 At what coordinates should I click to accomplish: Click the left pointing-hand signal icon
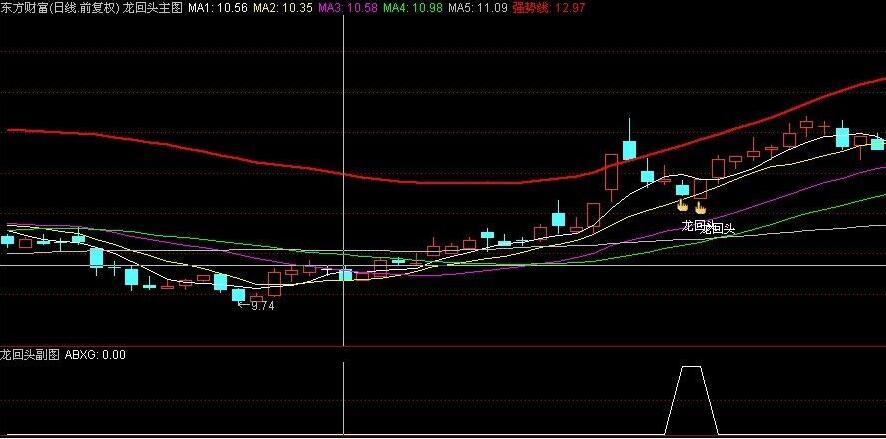[683, 204]
